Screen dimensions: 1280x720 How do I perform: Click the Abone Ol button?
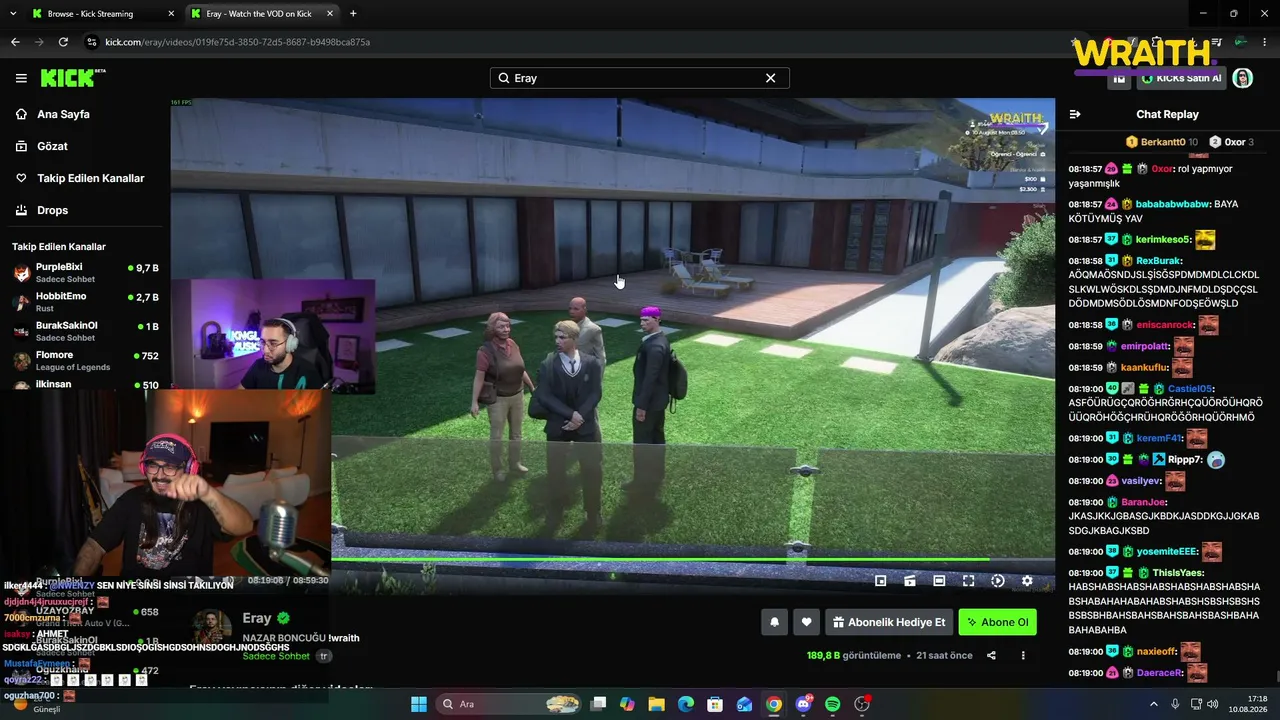[997, 622]
